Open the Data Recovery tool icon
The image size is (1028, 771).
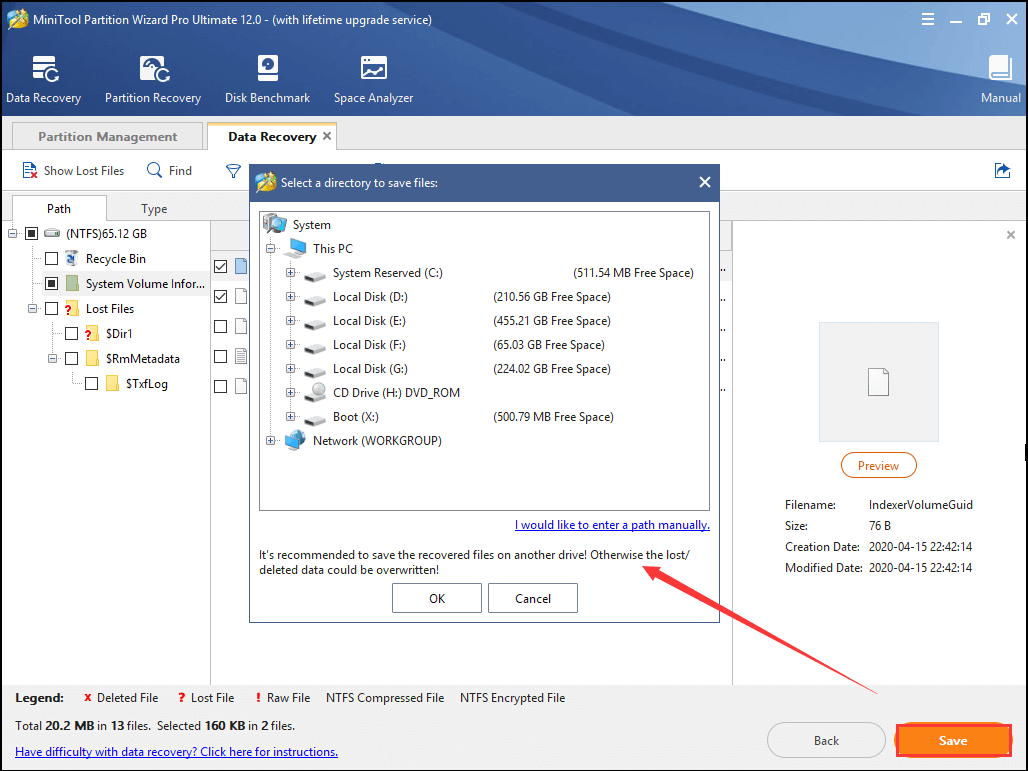[44, 70]
